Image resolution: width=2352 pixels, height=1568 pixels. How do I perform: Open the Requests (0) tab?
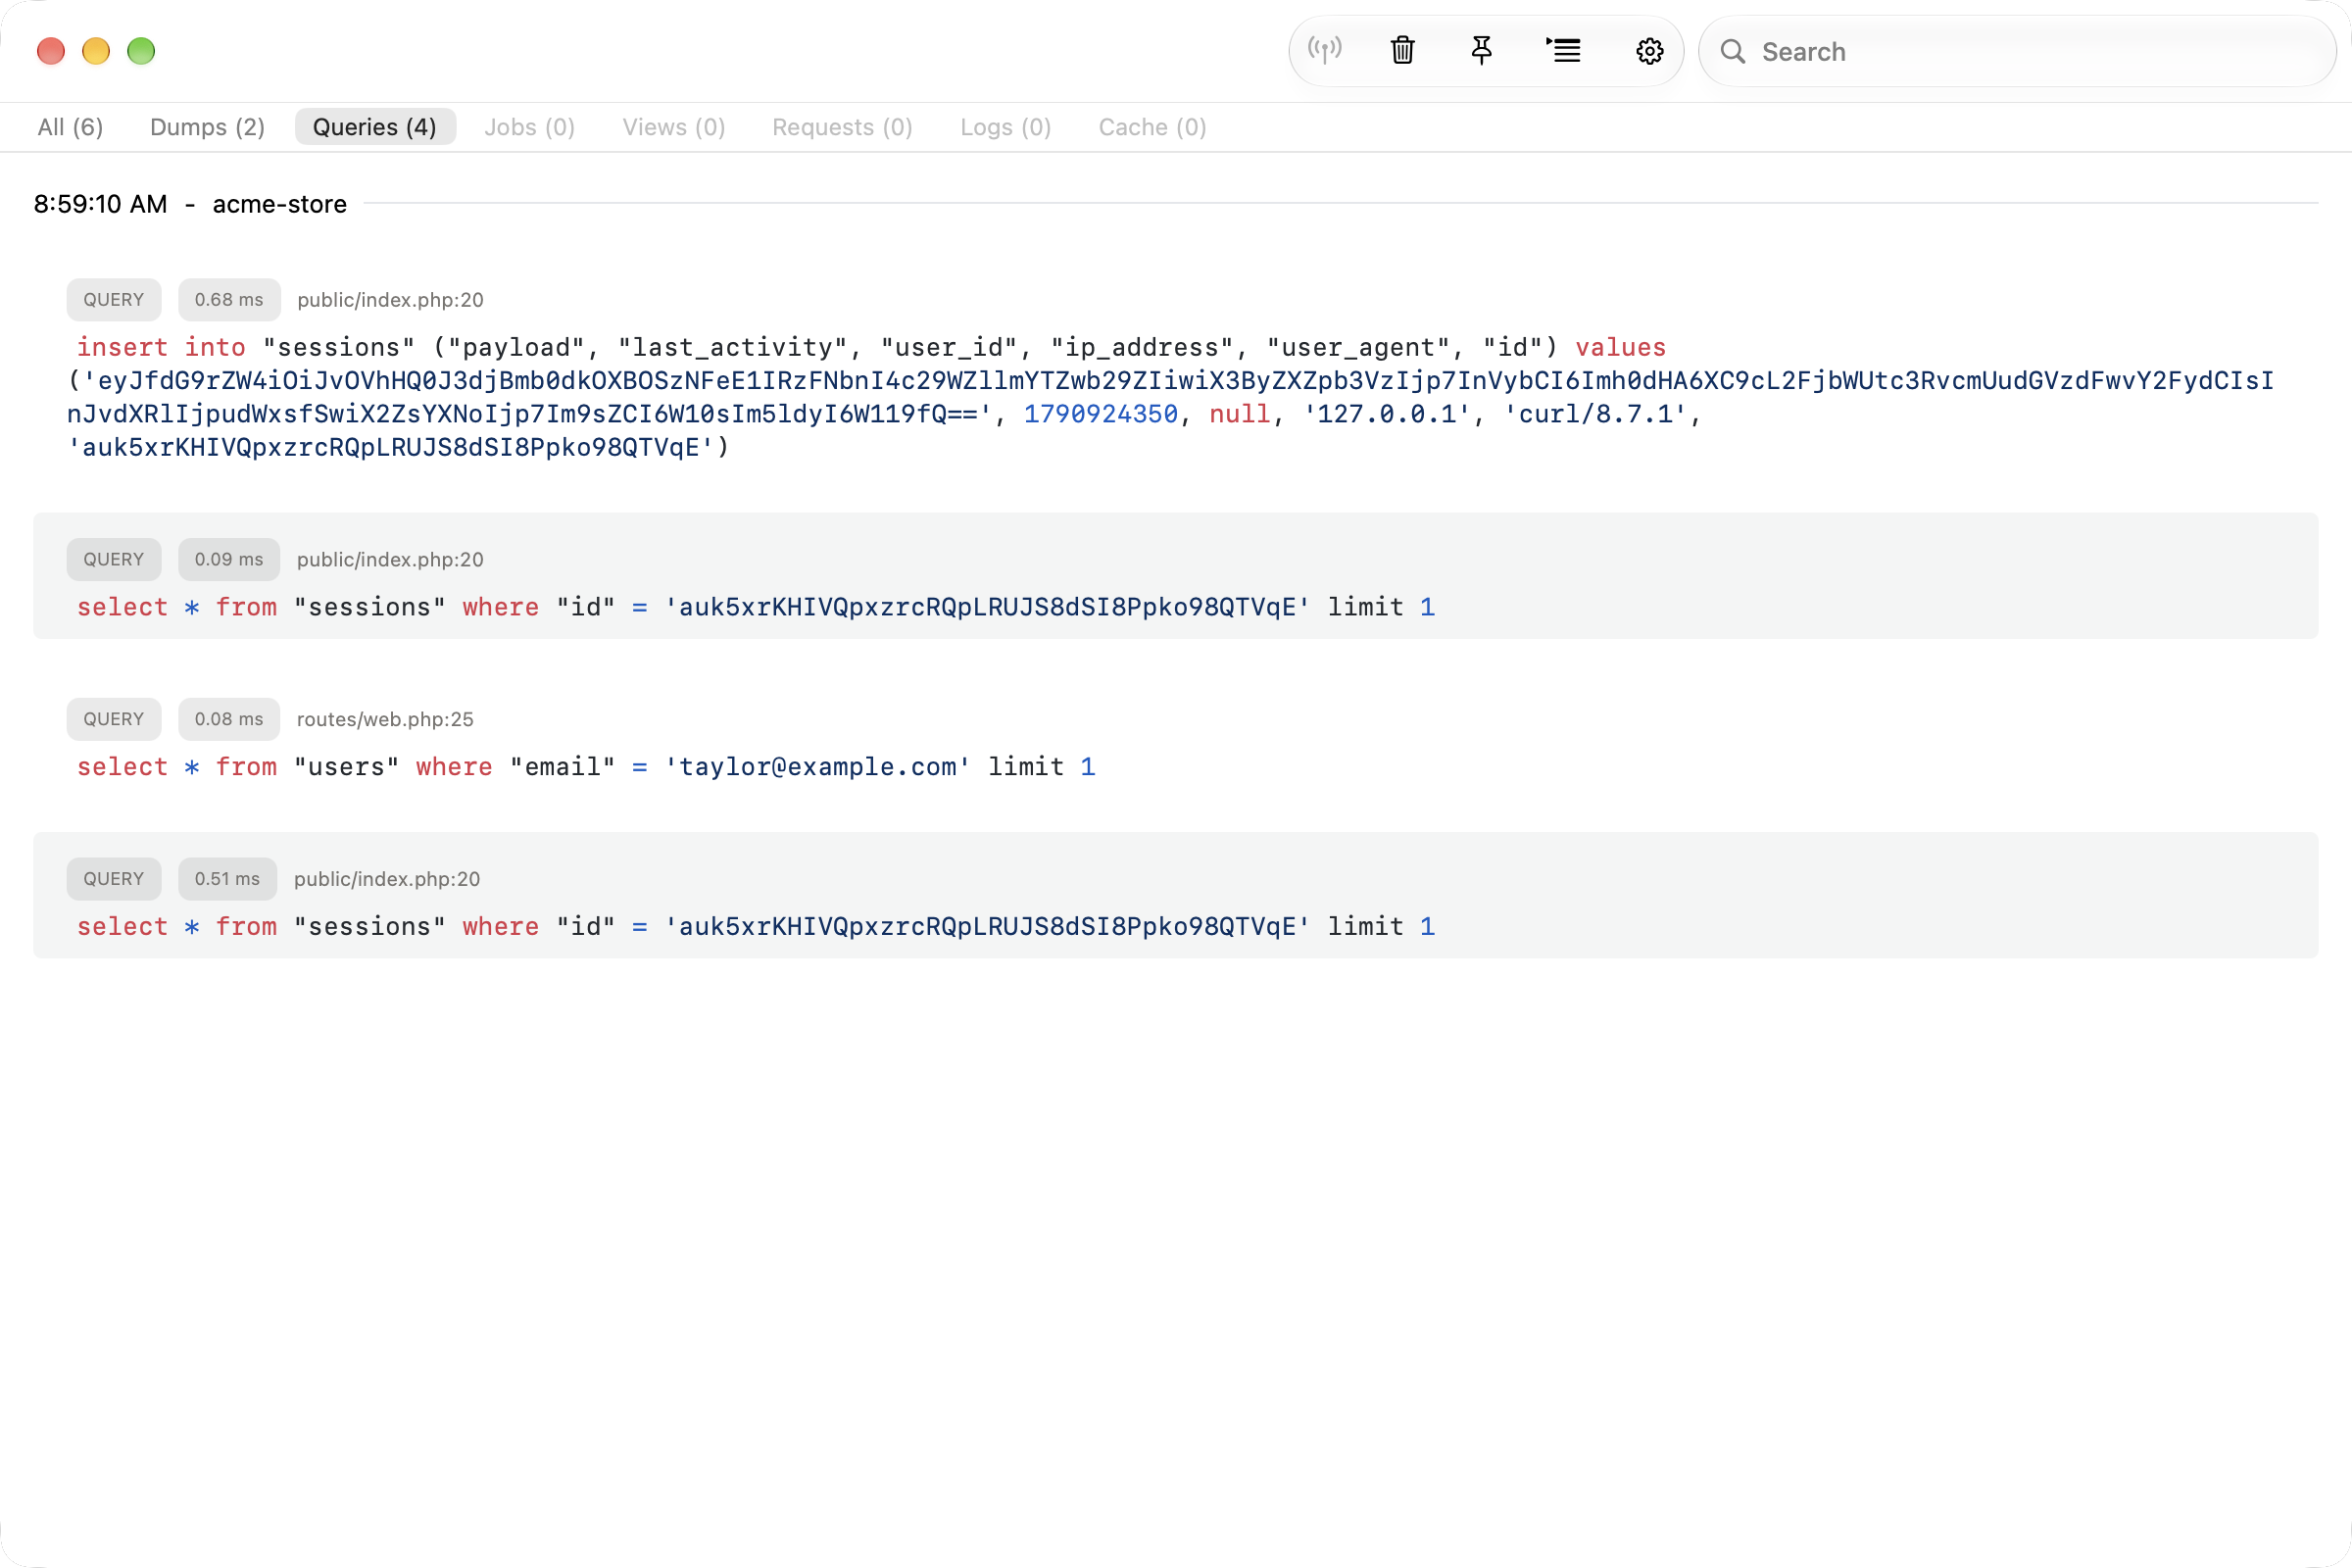pyautogui.click(x=842, y=127)
